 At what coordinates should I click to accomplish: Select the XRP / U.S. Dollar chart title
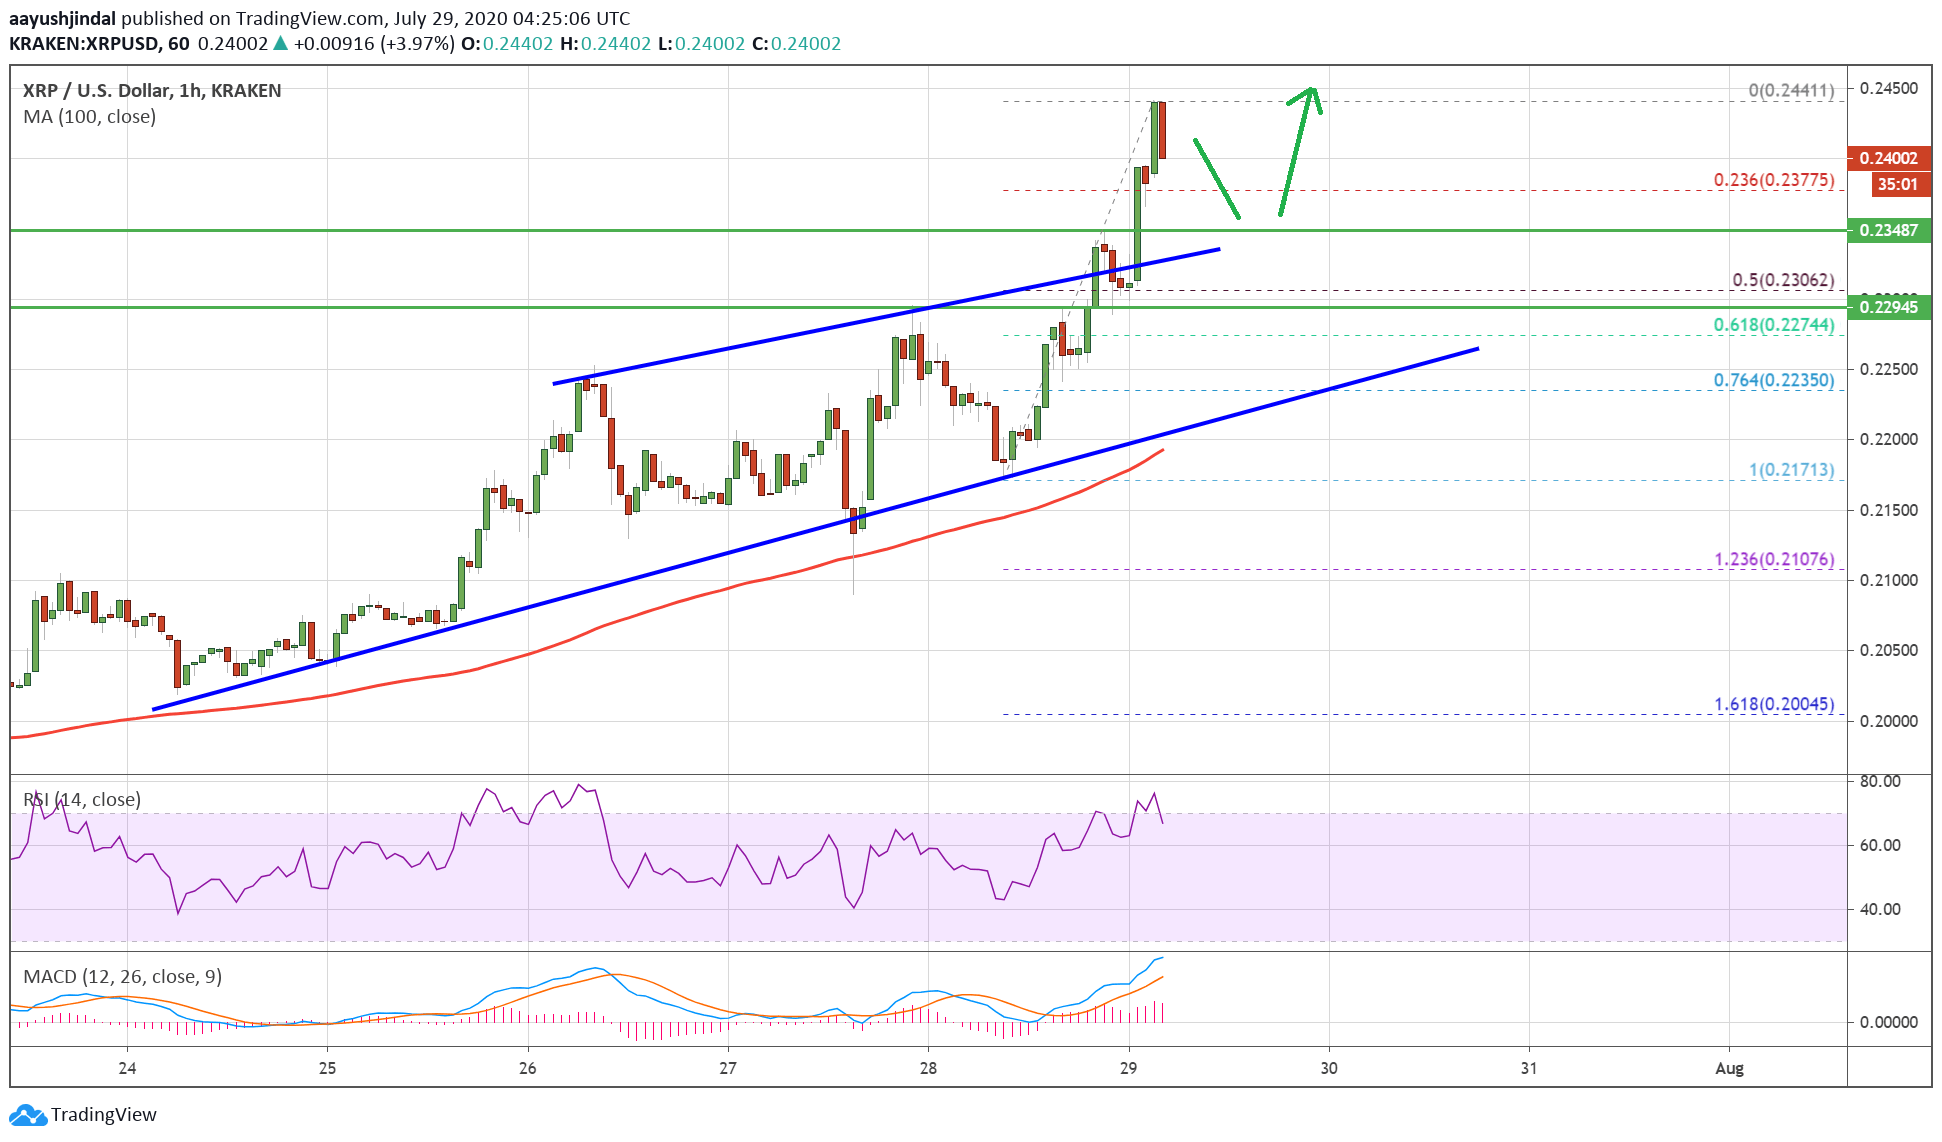click(x=152, y=91)
